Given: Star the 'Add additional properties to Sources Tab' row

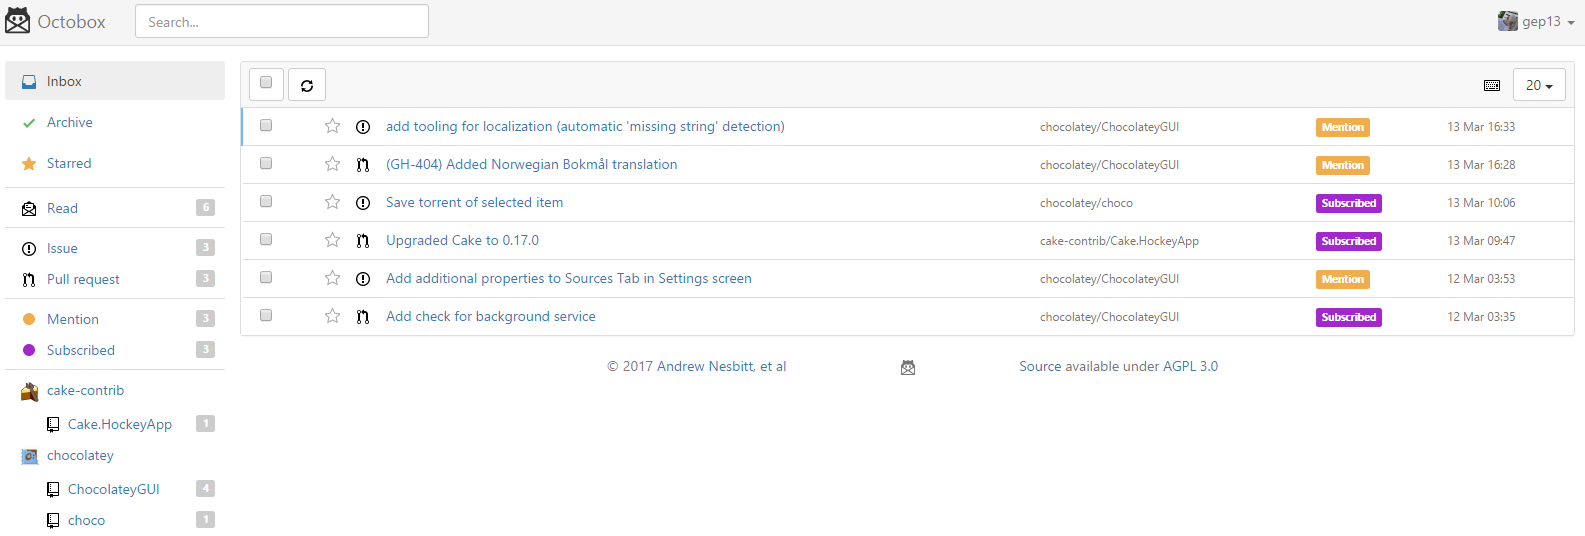Looking at the screenshot, I should click(x=332, y=278).
